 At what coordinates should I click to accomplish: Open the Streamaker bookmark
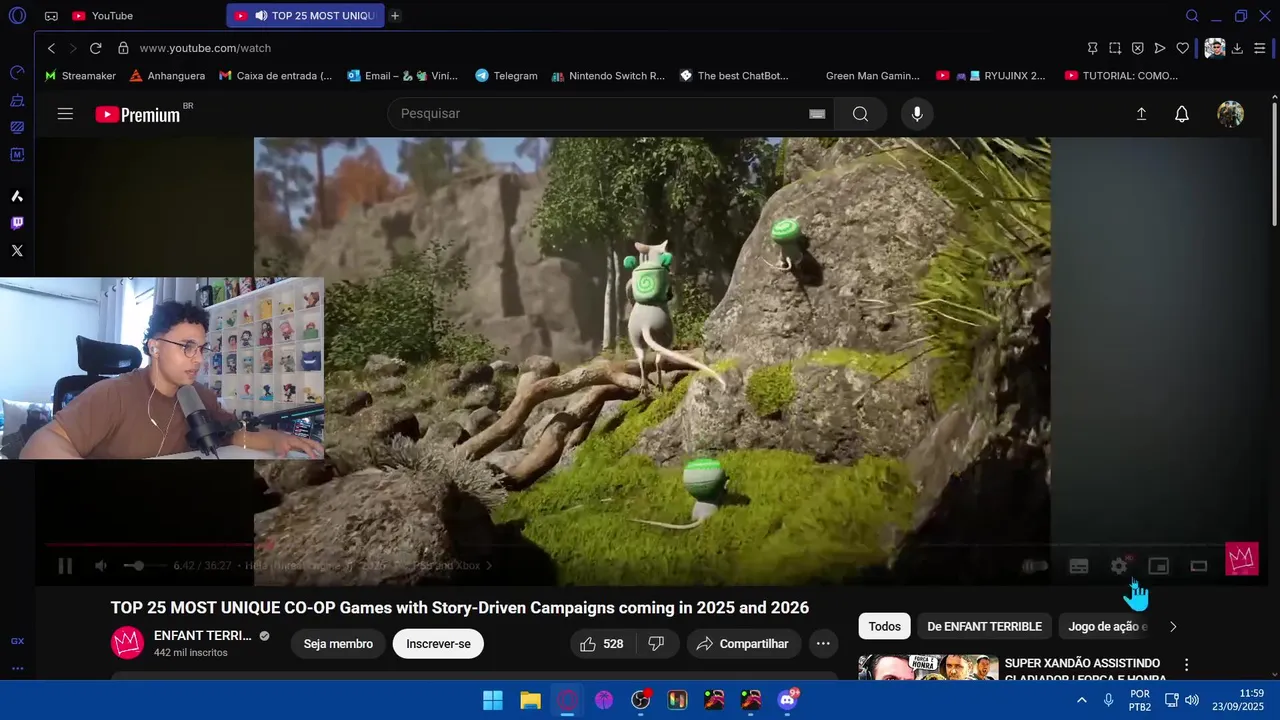[80, 76]
